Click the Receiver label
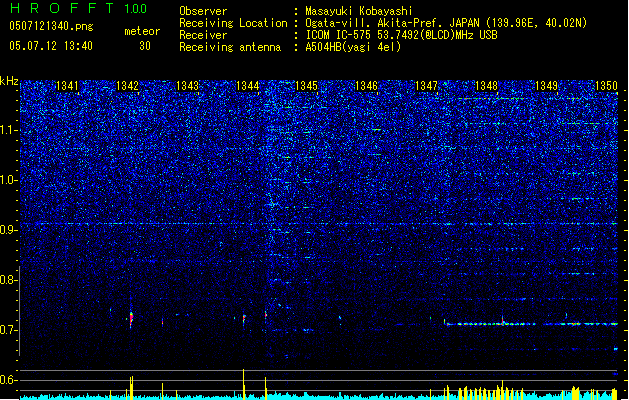The width and height of the screenshot is (629, 400). [x=203, y=35]
